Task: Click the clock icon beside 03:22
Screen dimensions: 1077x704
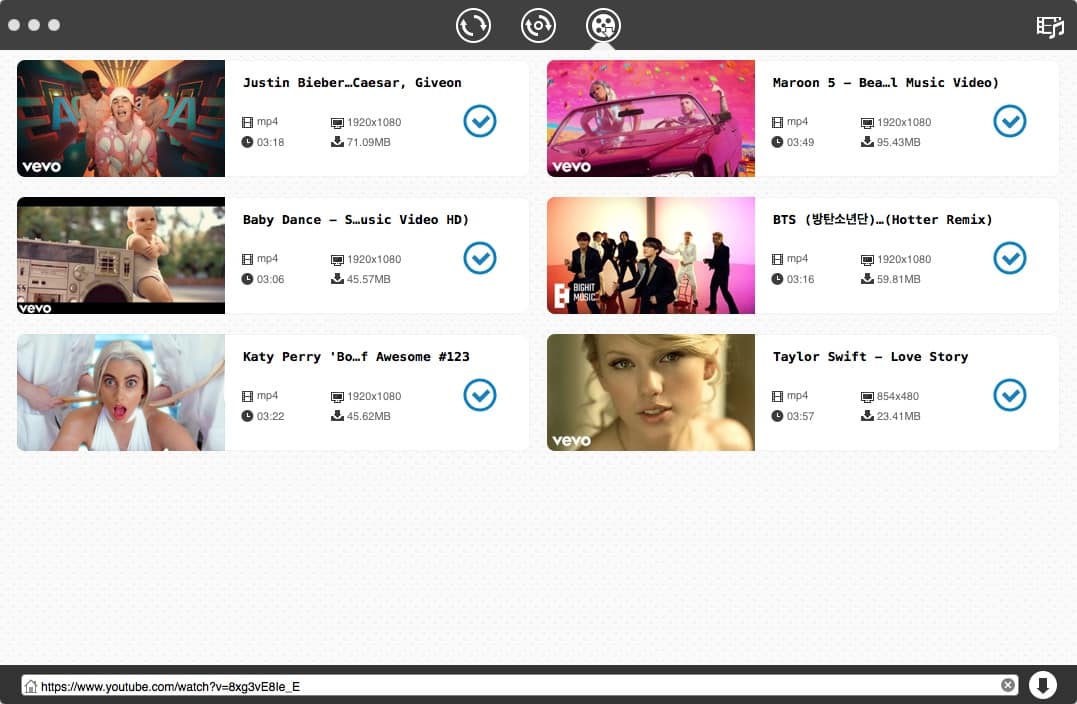Action: pyautogui.click(x=247, y=416)
